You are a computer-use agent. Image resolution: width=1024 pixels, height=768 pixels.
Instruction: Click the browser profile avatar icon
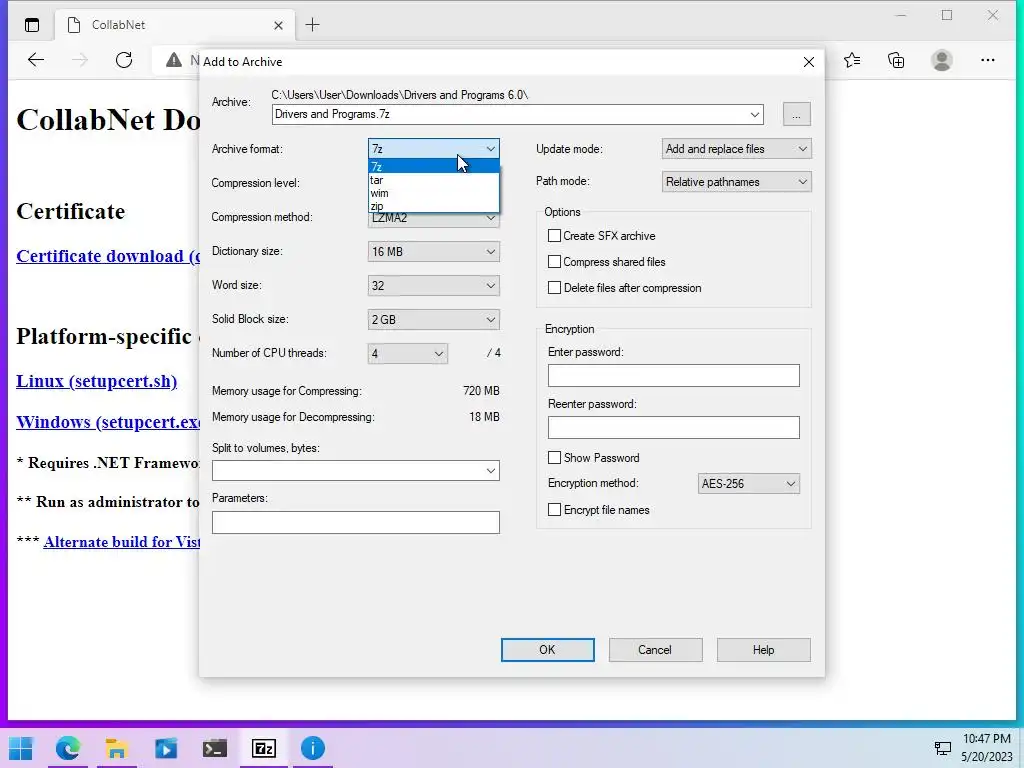pyautogui.click(x=942, y=60)
